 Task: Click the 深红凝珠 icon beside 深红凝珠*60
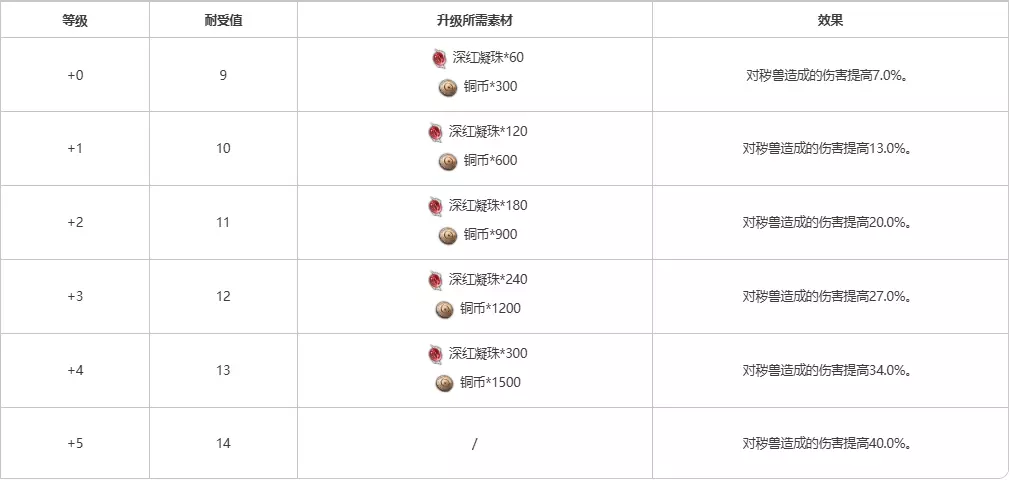point(438,58)
